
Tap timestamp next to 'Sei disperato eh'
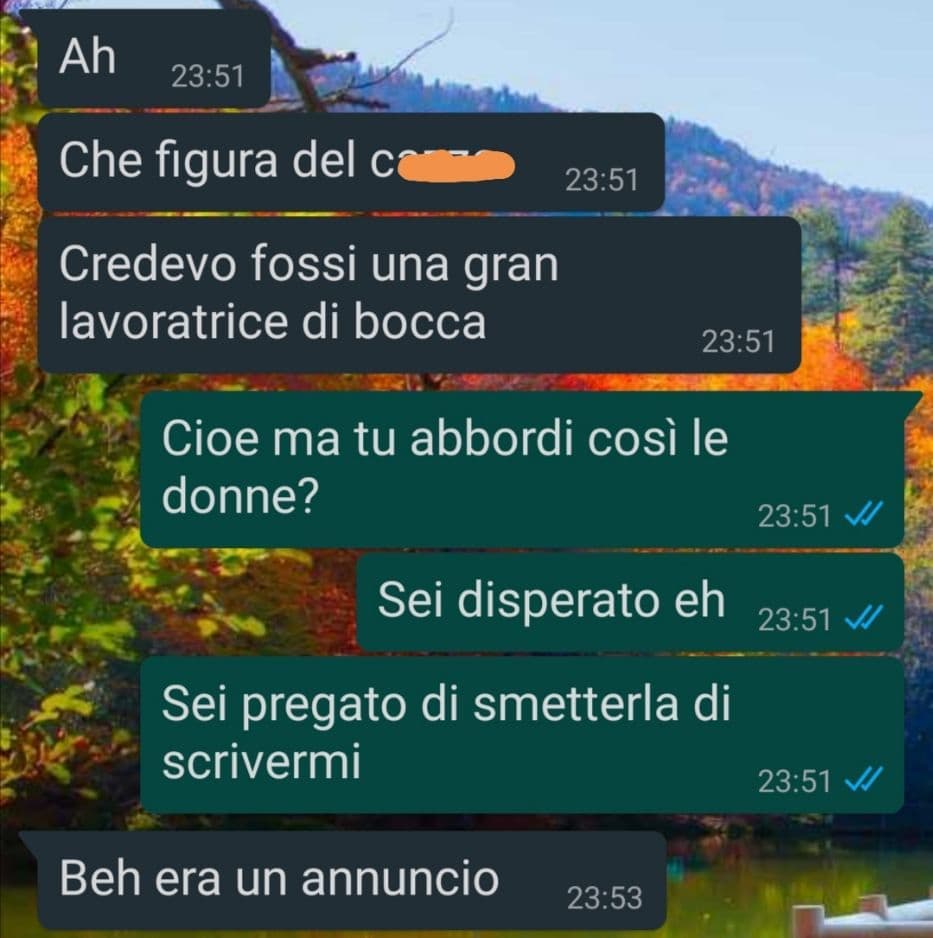click(x=794, y=619)
